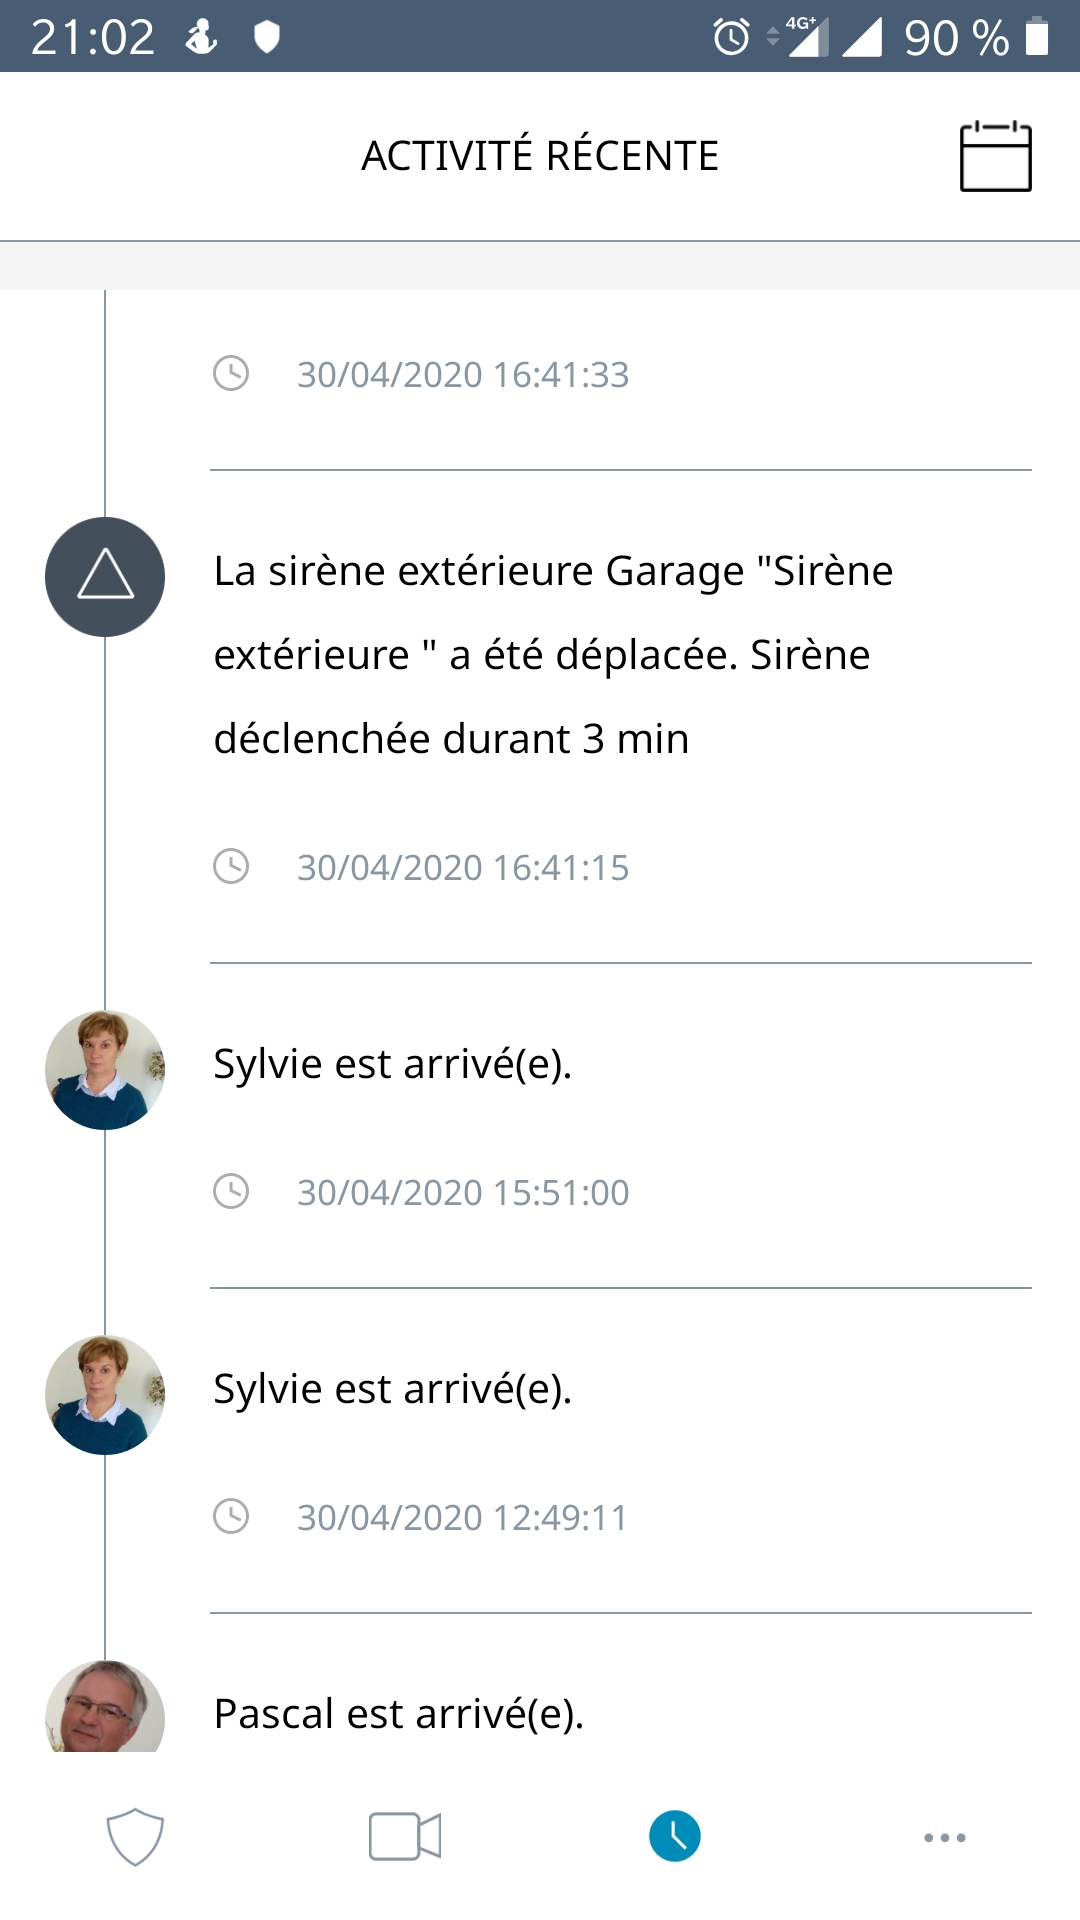Tap the battery indicator in status bar
1080x1920 pixels.
click(x=1037, y=37)
